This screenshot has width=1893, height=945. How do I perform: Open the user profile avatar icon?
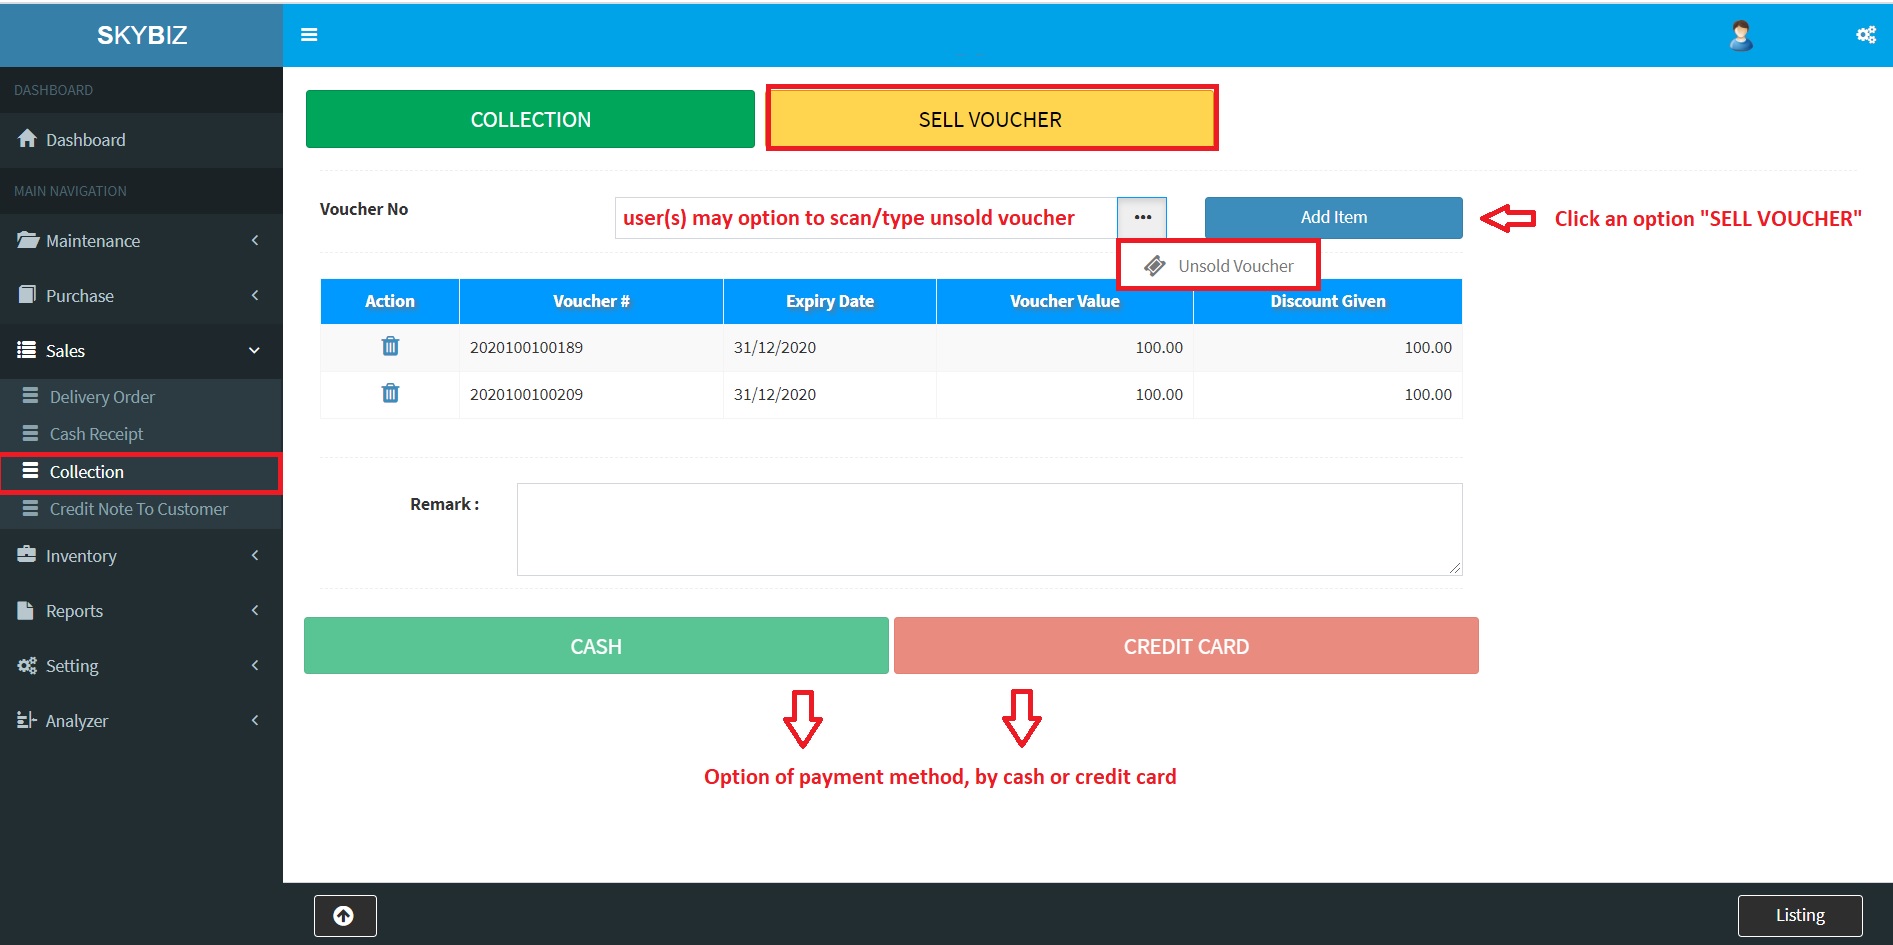click(1740, 36)
